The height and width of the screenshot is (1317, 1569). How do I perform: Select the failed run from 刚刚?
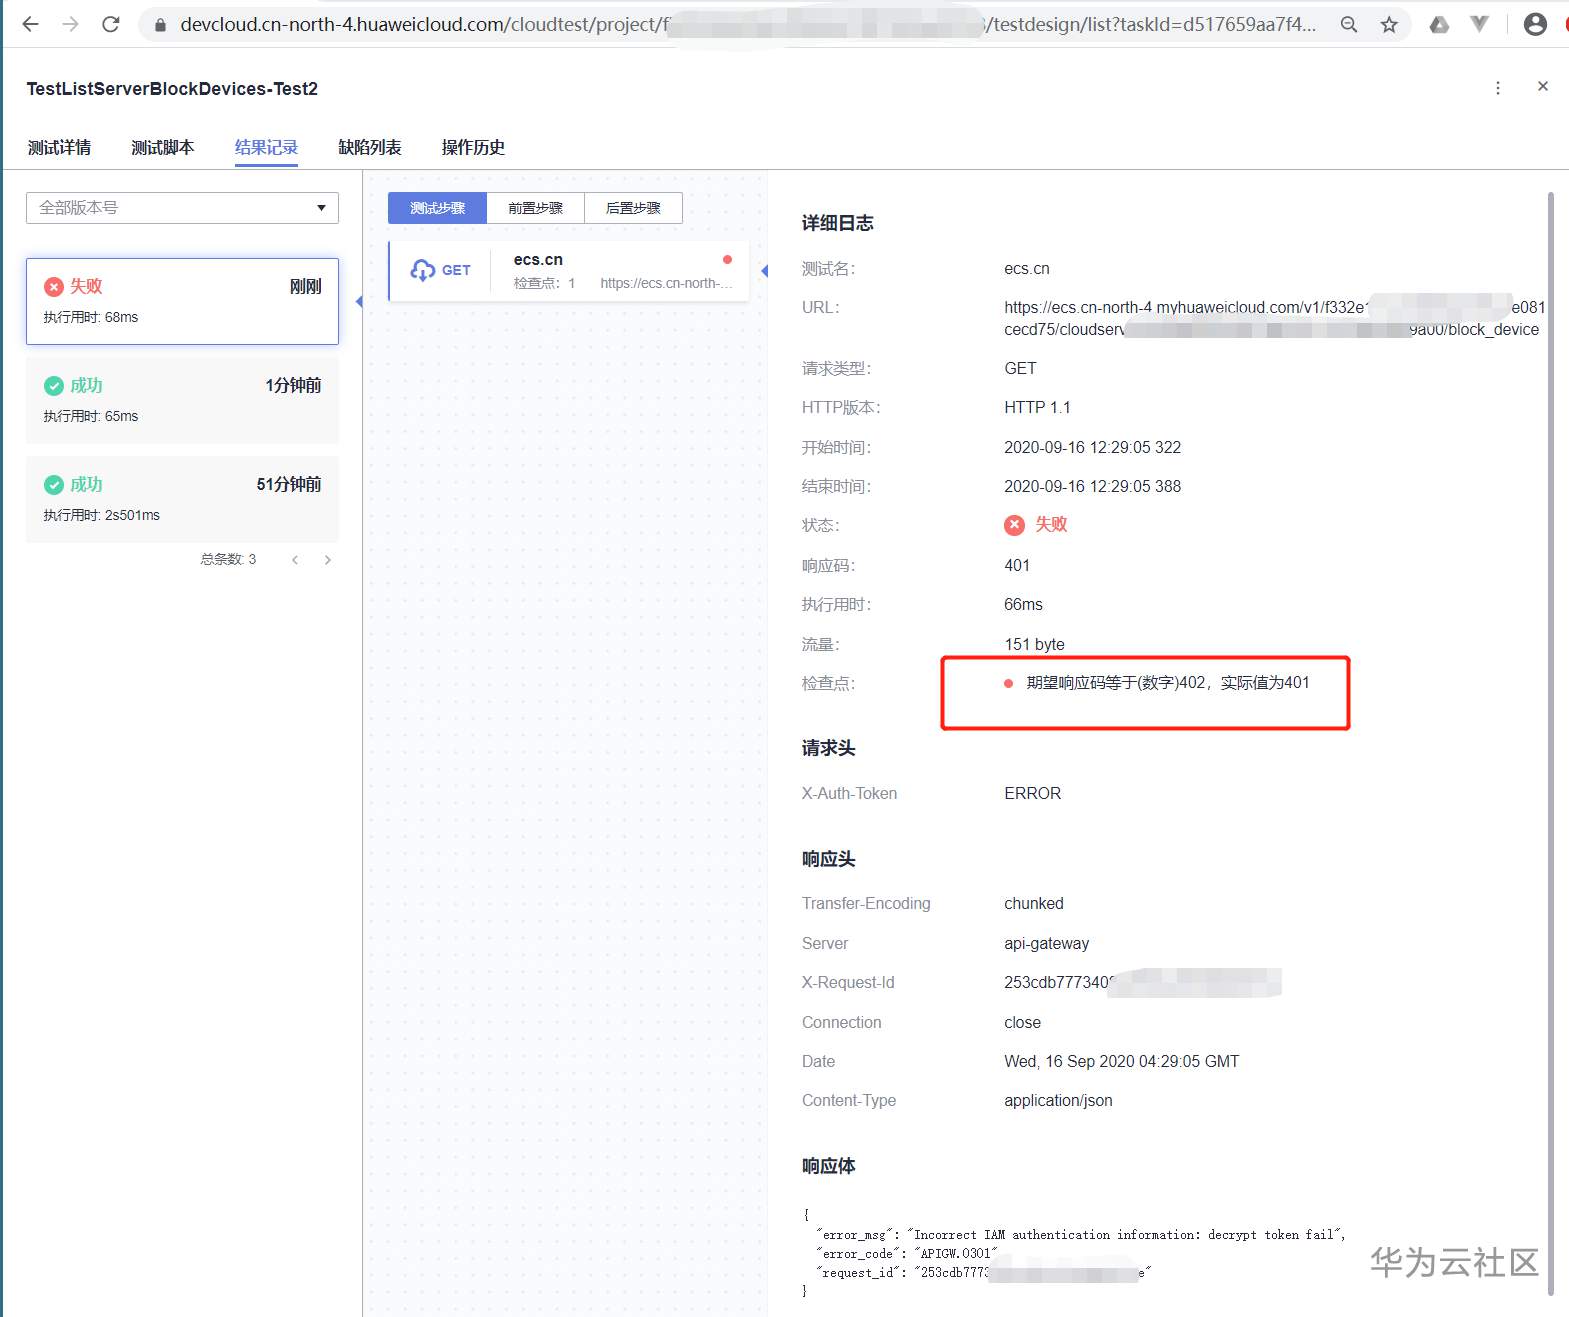tap(182, 301)
